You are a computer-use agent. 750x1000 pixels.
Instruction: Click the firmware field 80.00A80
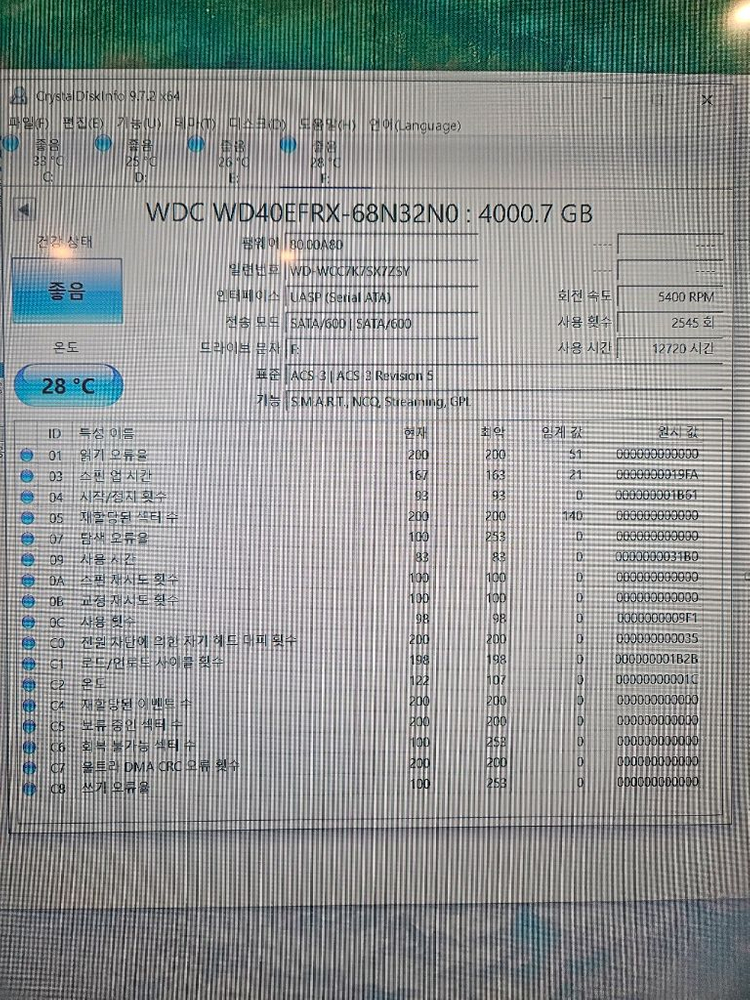click(381, 244)
